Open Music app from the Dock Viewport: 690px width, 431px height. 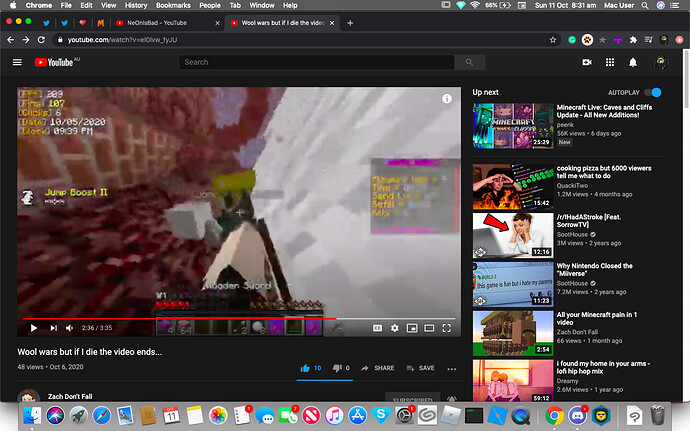(x=334, y=415)
